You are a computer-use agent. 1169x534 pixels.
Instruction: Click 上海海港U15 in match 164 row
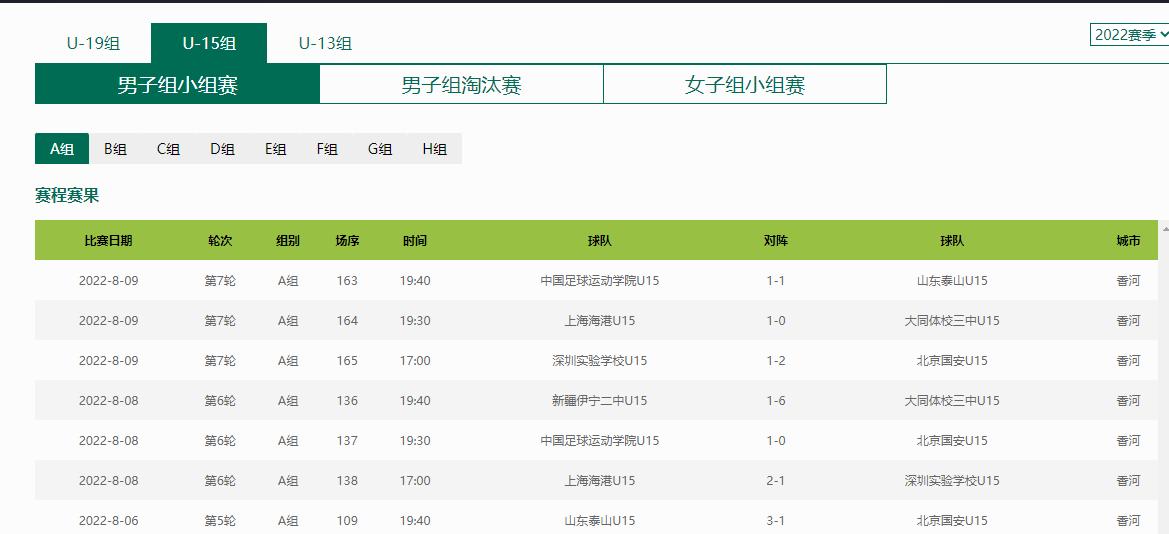click(600, 321)
